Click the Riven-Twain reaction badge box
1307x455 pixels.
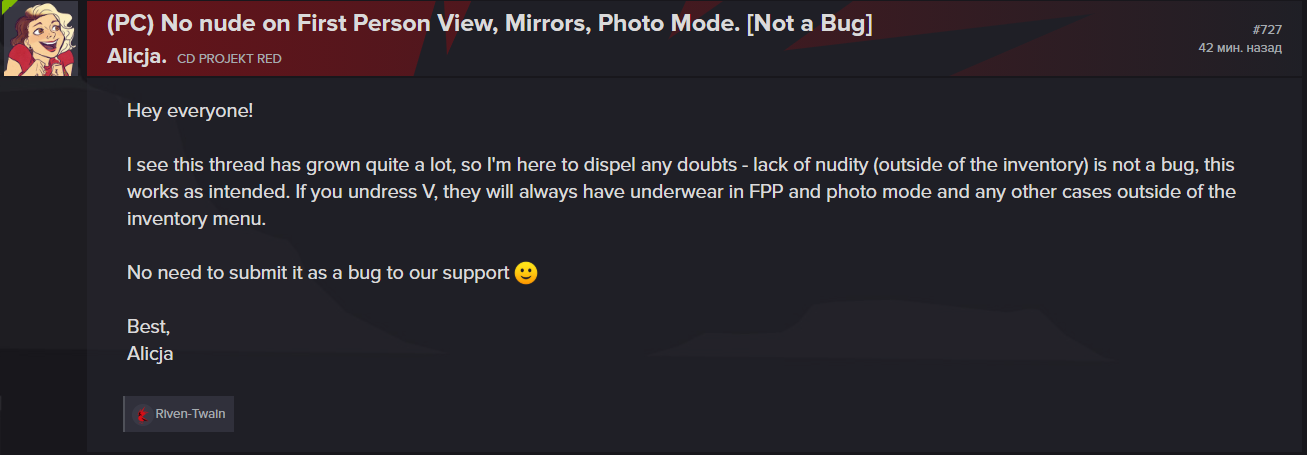[x=179, y=414]
